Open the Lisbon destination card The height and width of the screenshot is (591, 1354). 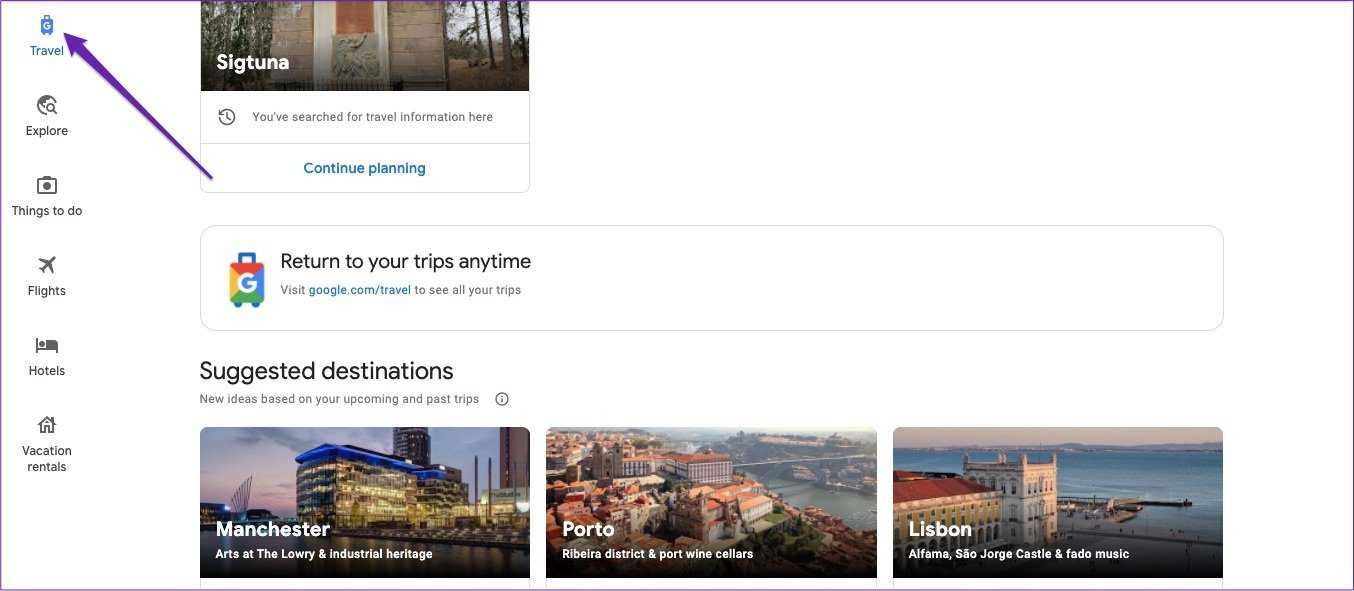pos(1057,502)
